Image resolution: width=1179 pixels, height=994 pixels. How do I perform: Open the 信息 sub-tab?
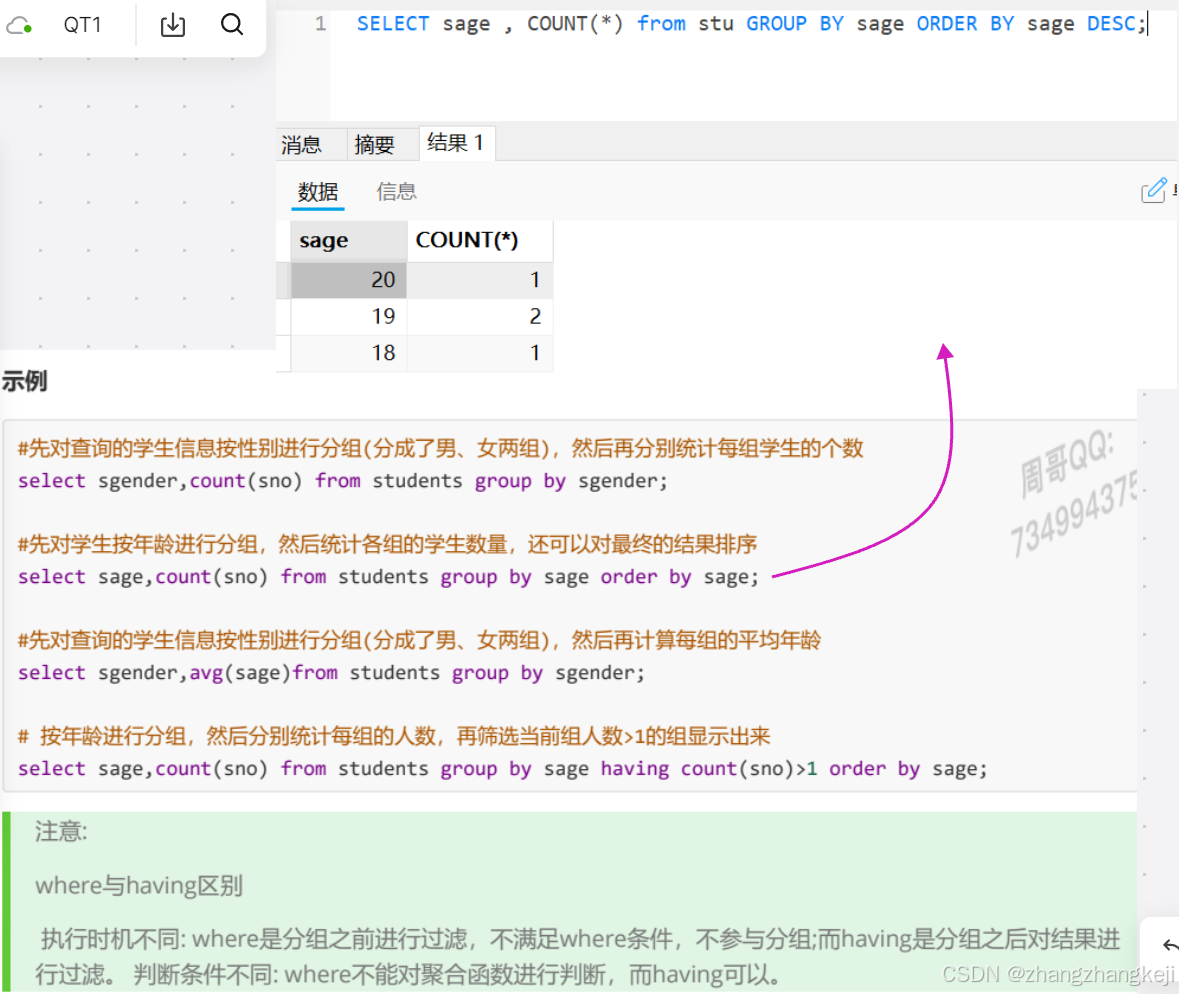click(x=396, y=192)
